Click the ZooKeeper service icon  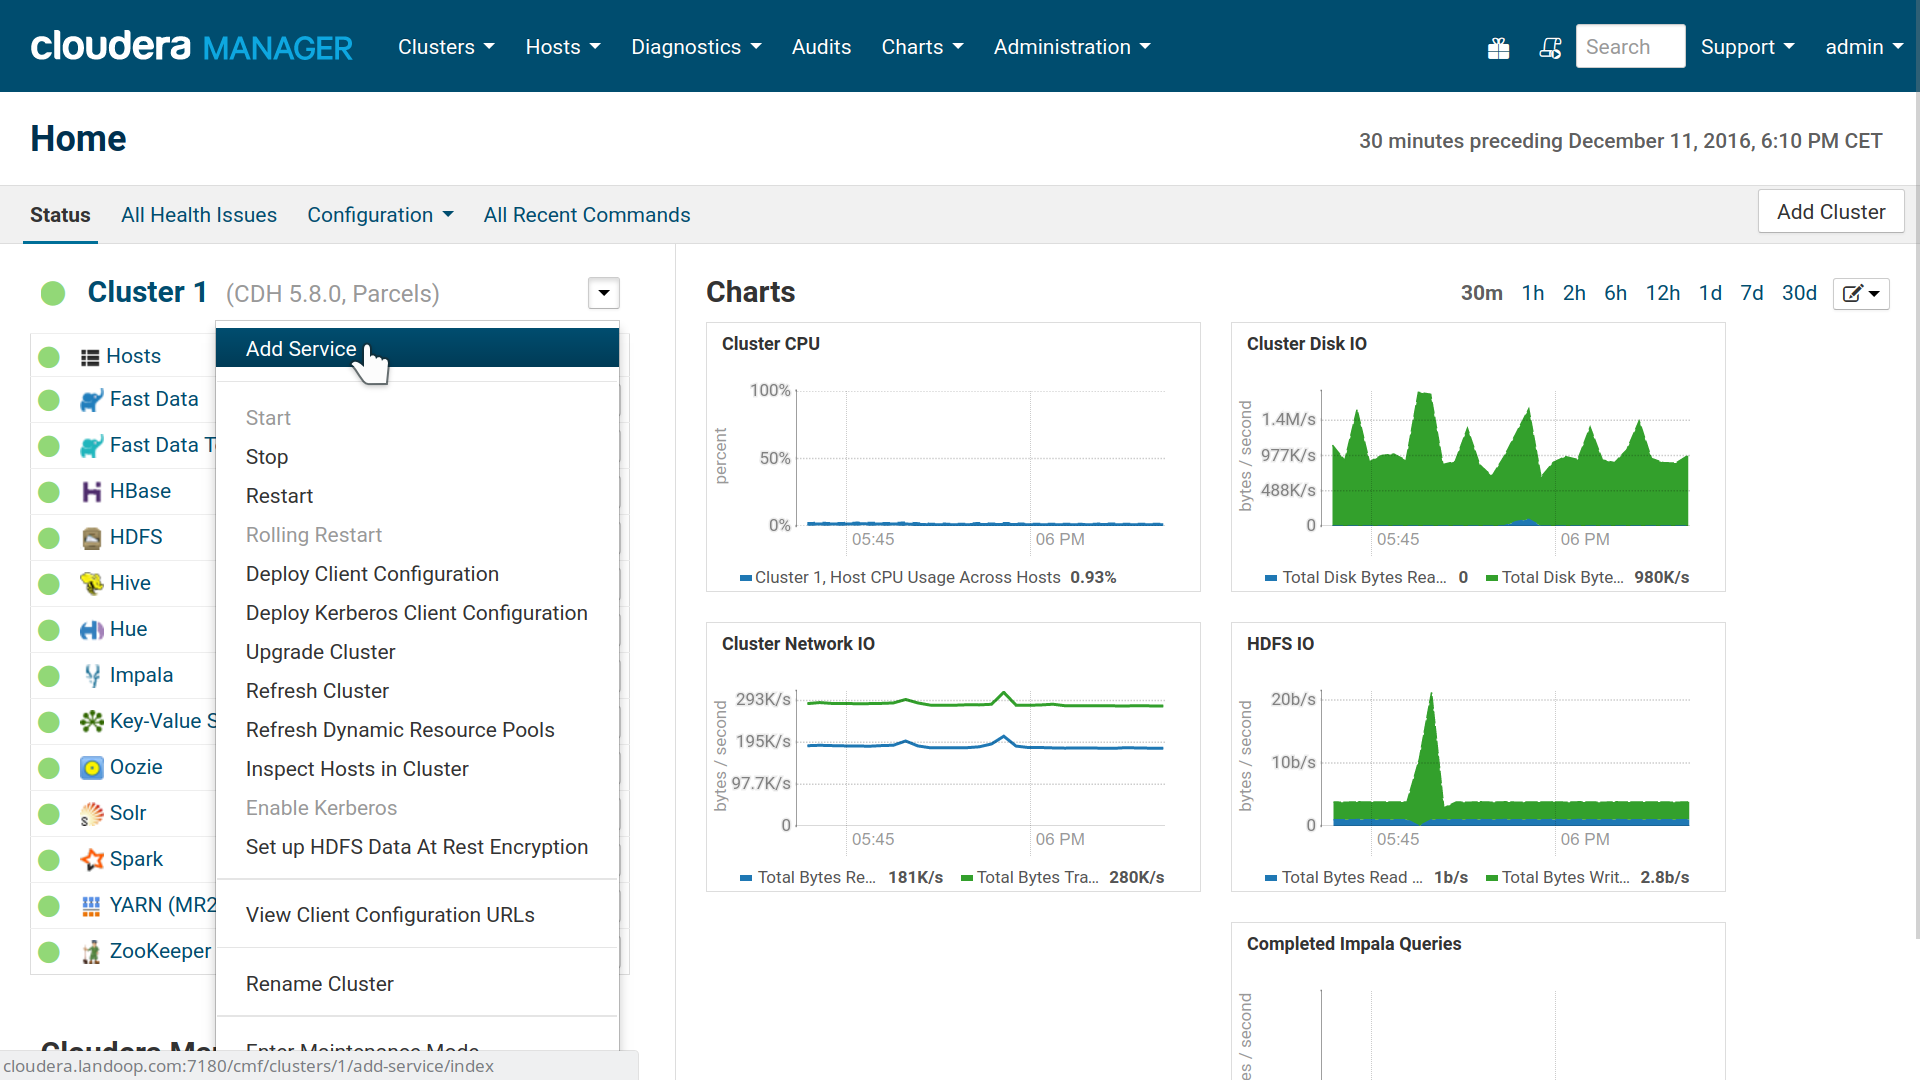(x=91, y=951)
